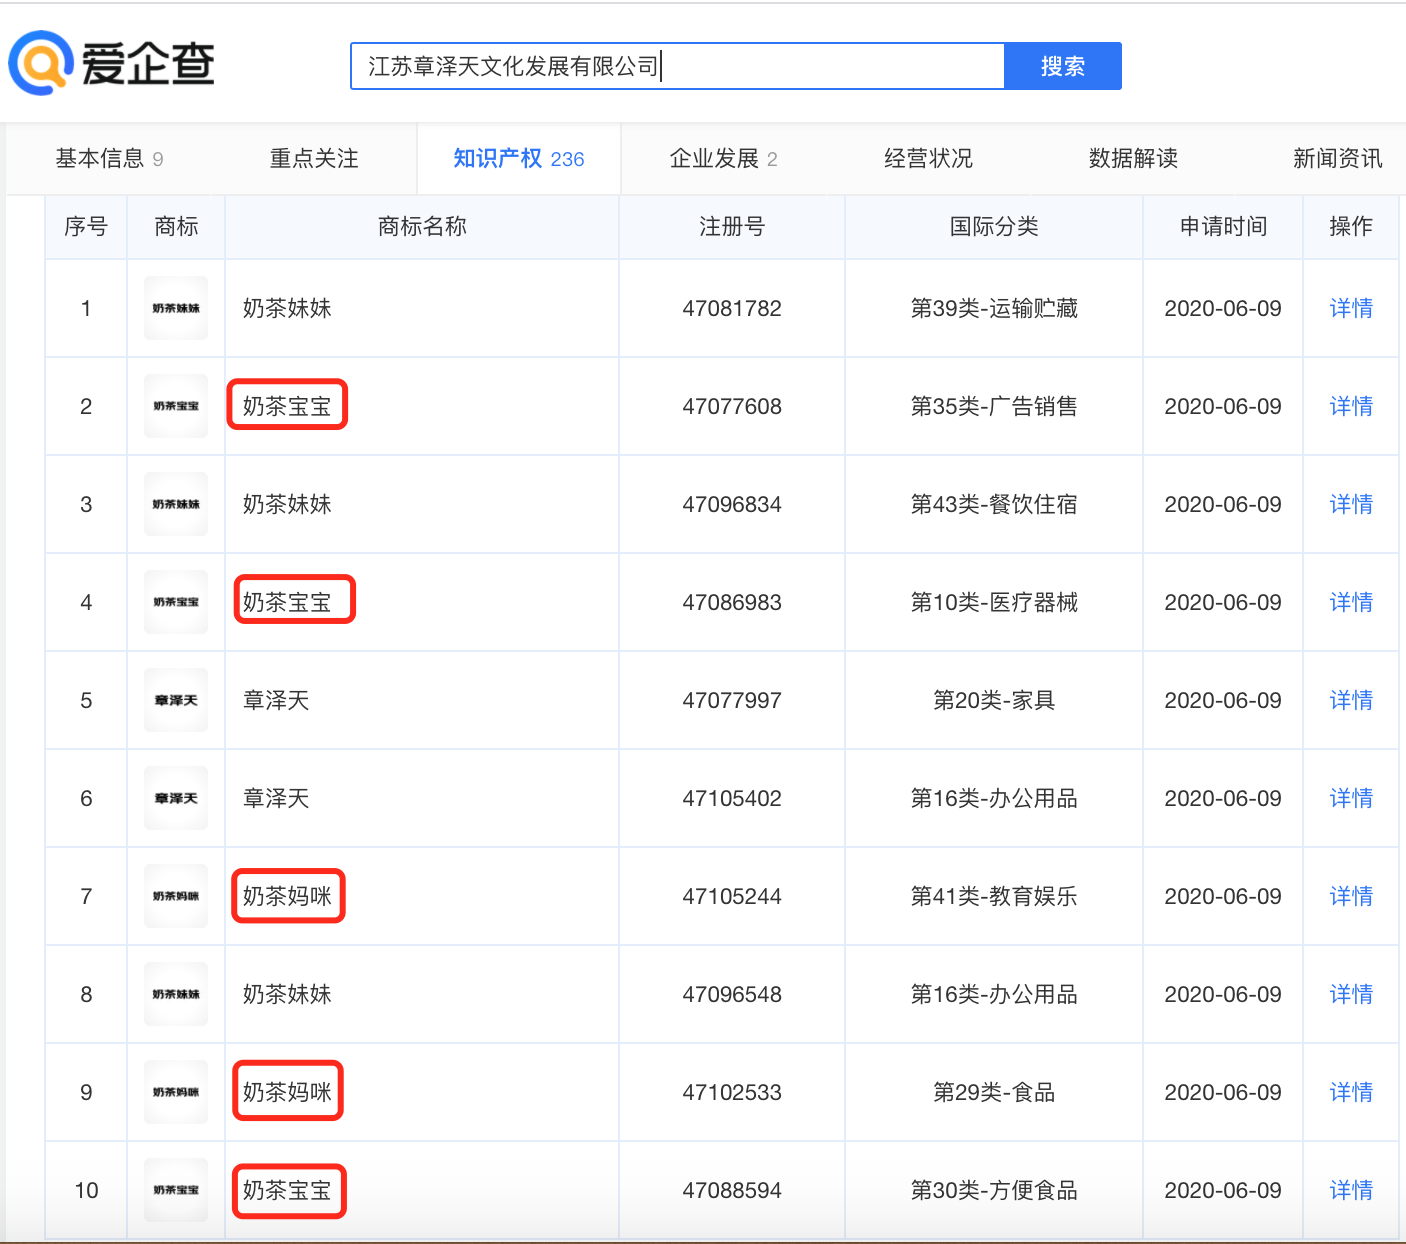The image size is (1406, 1244).
Task: Click registration number 47105244
Action: tap(732, 896)
